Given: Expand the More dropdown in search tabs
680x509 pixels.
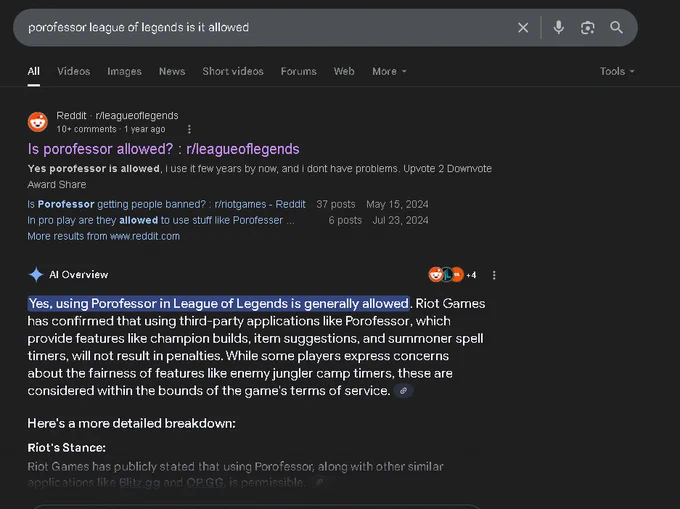Looking at the screenshot, I should (389, 72).
